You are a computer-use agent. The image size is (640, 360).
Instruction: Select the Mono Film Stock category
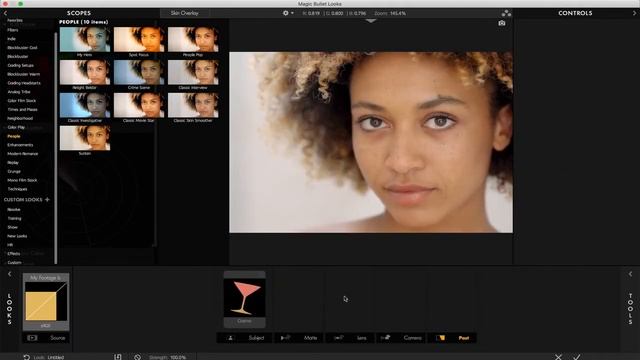pyautogui.click(x=22, y=180)
